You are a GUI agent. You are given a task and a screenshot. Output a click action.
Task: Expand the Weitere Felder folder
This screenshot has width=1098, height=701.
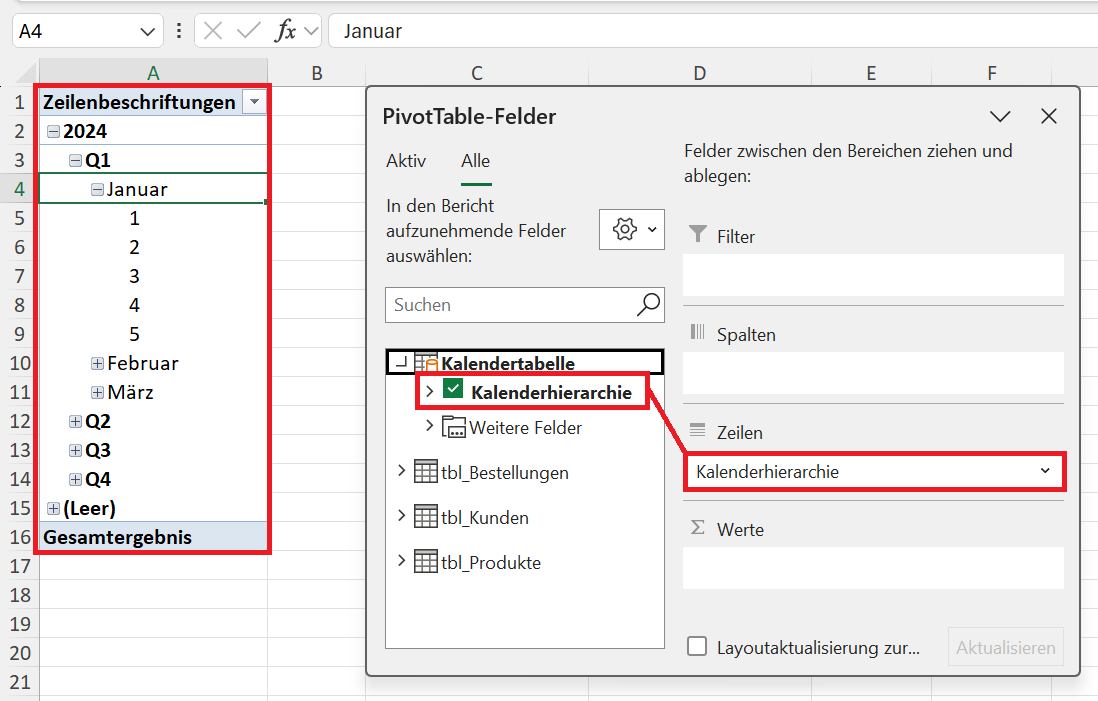click(430, 426)
